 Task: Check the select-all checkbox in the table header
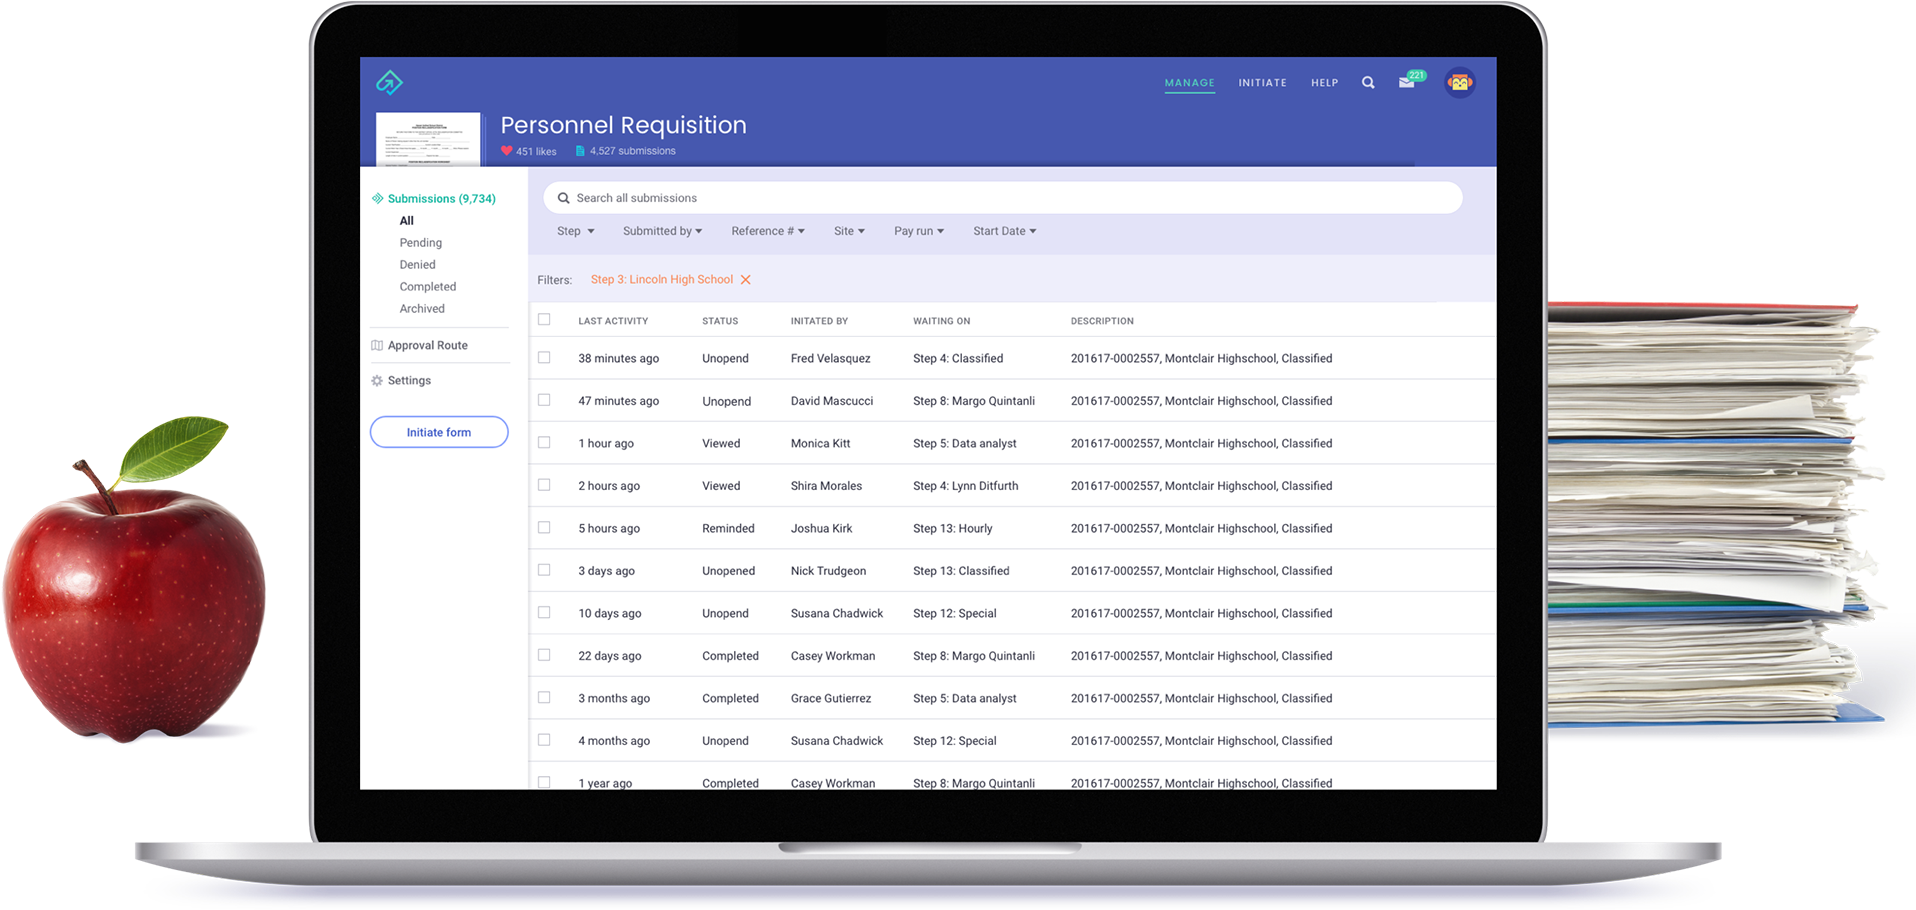click(544, 318)
